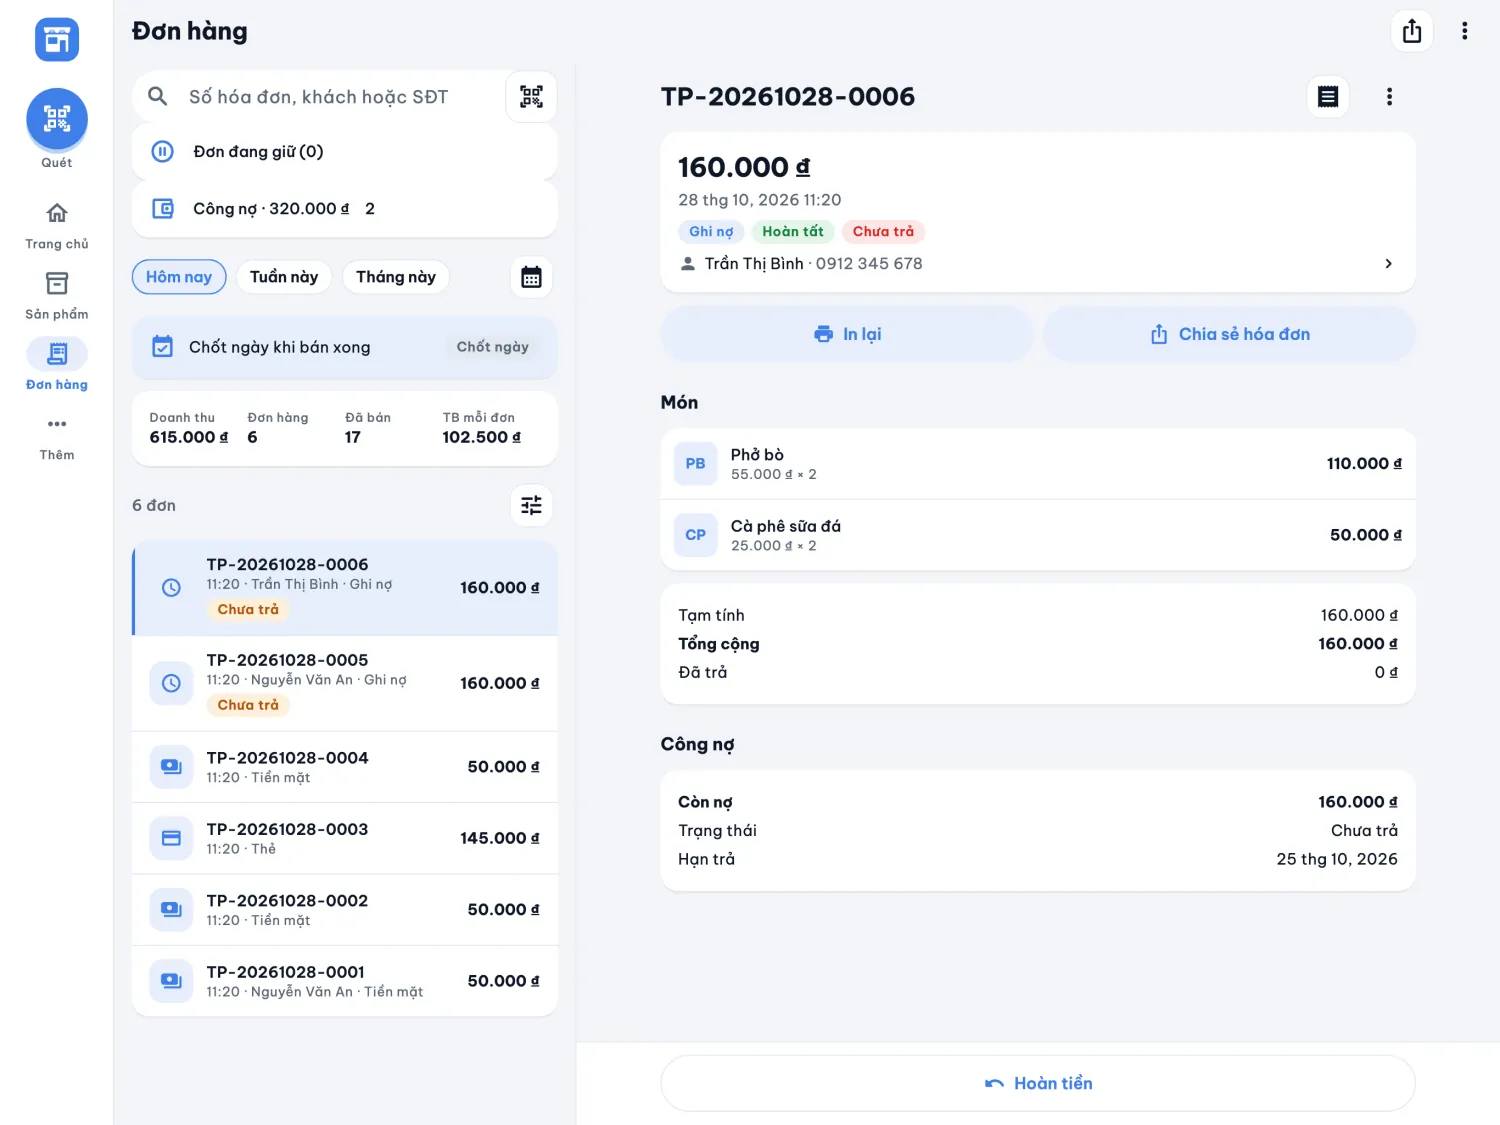Click the Còn nợ 160.000 đ row
The image size is (1500, 1125).
1038,802
